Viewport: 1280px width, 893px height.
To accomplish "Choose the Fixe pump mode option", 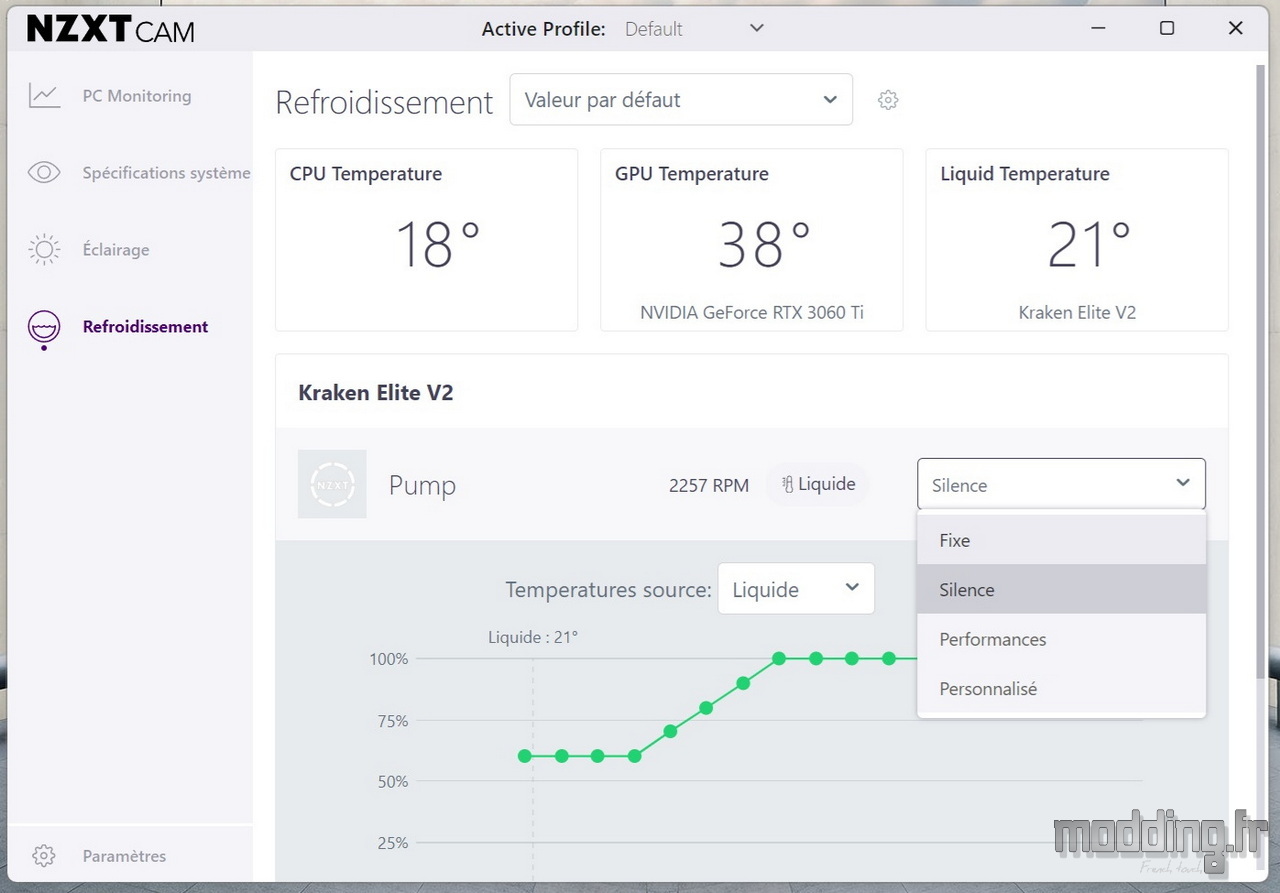I will click(x=1061, y=540).
